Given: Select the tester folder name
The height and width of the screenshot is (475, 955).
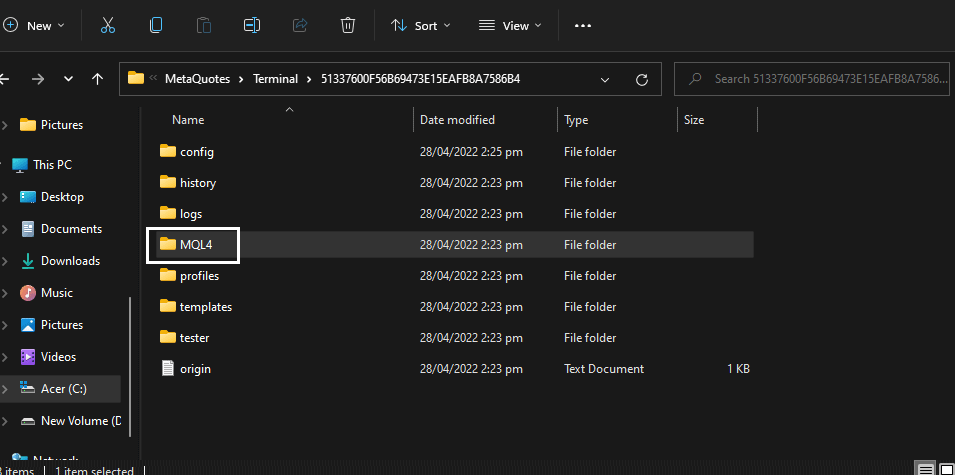Looking at the screenshot, I should (195, 337).
